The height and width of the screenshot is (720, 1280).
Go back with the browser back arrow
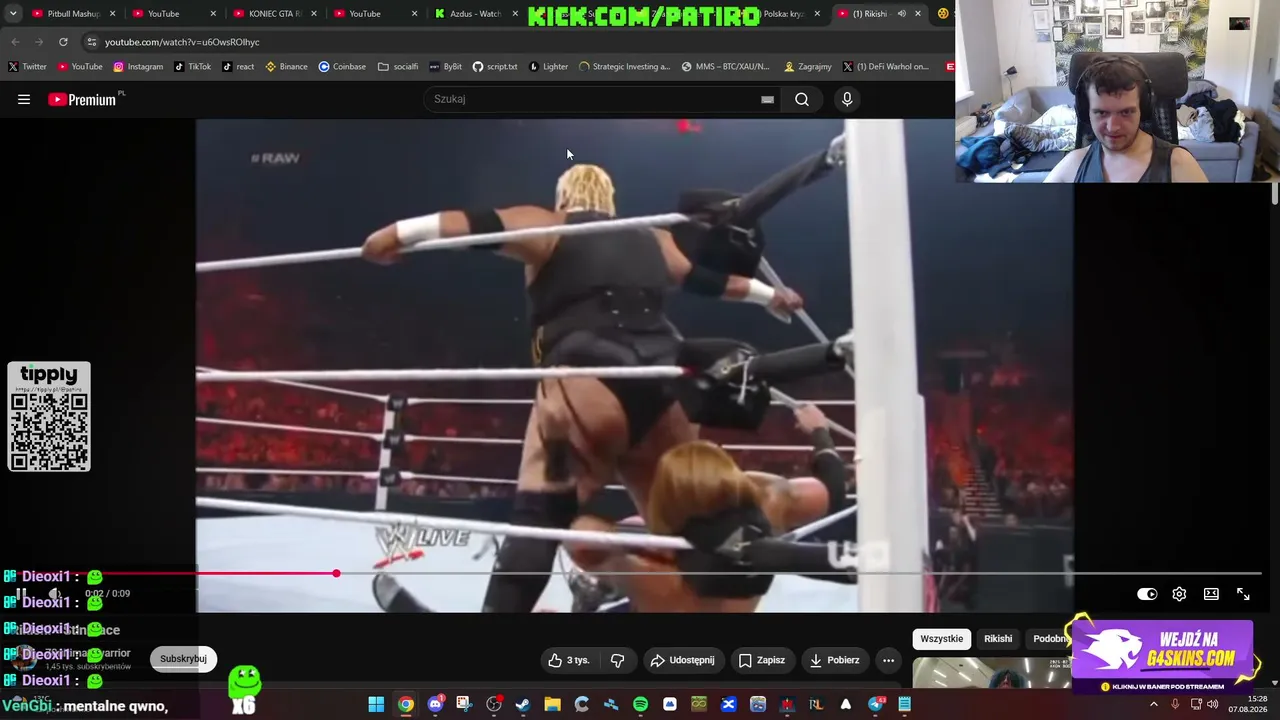pos(15,42)
